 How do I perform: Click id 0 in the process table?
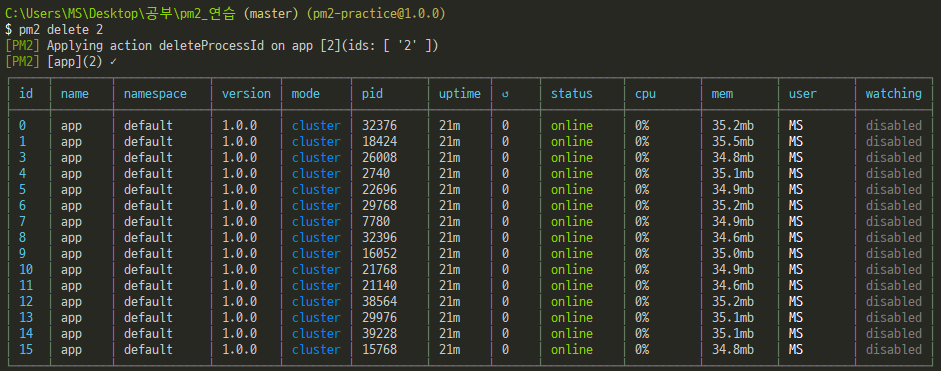point(23,125)
